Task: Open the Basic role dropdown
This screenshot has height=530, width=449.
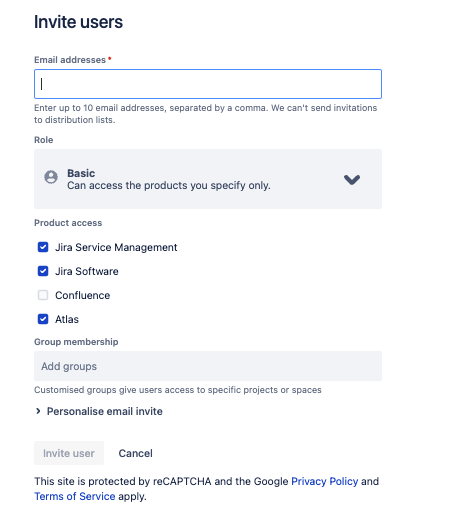Action: click(208, 179)
